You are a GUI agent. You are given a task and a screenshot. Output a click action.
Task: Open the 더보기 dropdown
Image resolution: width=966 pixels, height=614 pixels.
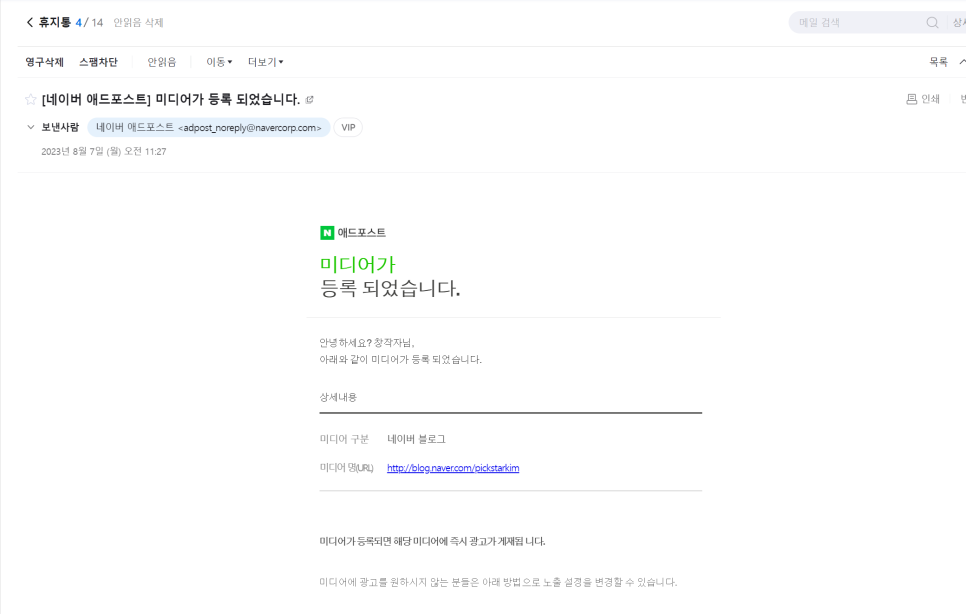click(266, 62)
